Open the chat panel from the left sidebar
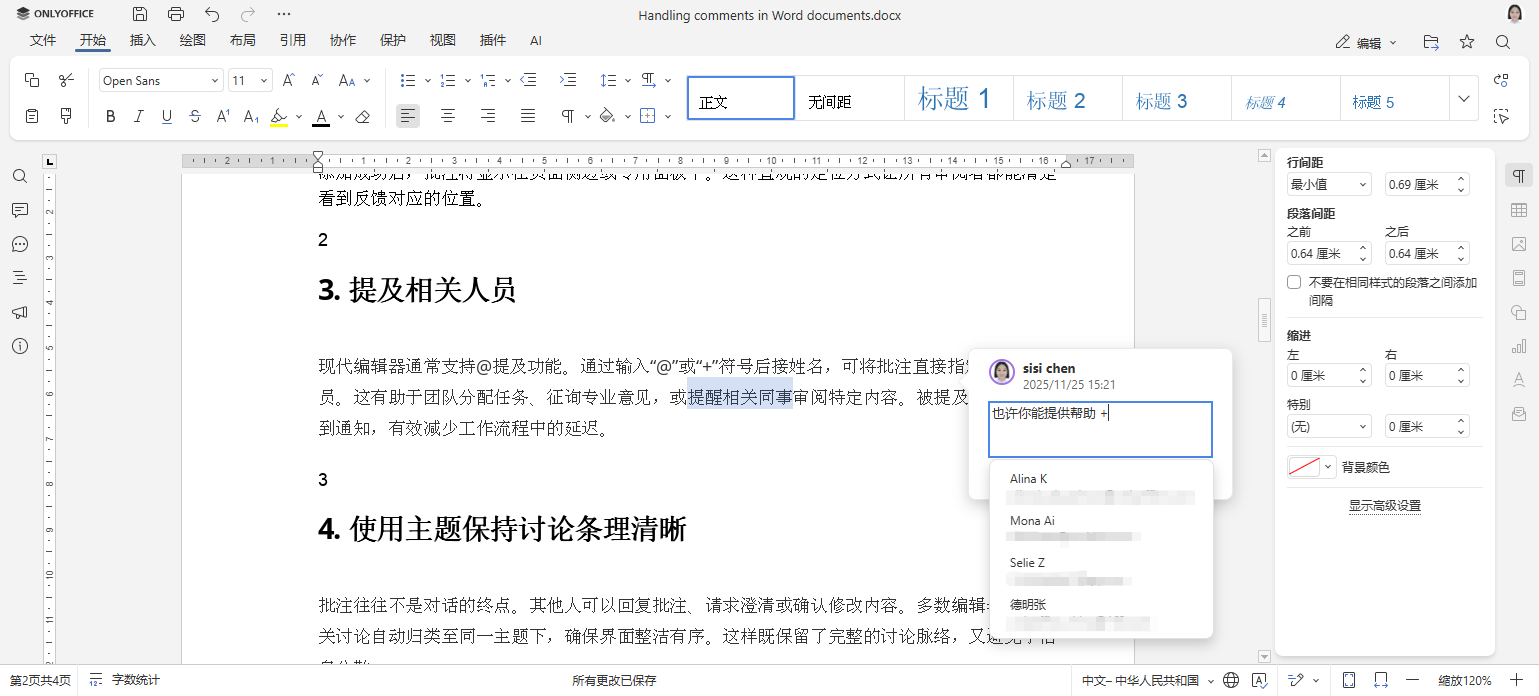 (20, 244)
